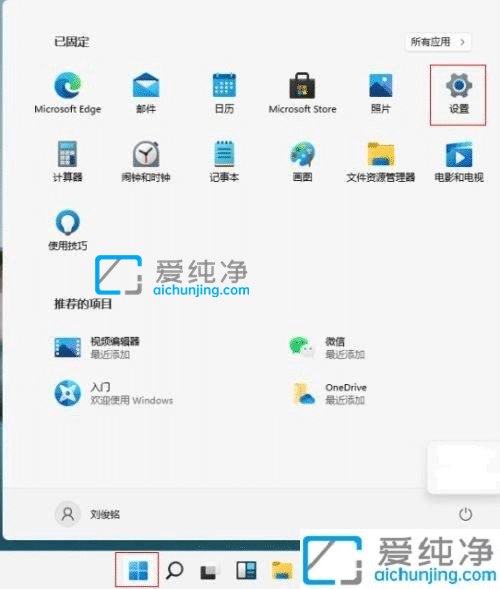Expand 所有应用 all apps list
The width and height of the screenshot is (500, 589).
click(x=438, y=42)
